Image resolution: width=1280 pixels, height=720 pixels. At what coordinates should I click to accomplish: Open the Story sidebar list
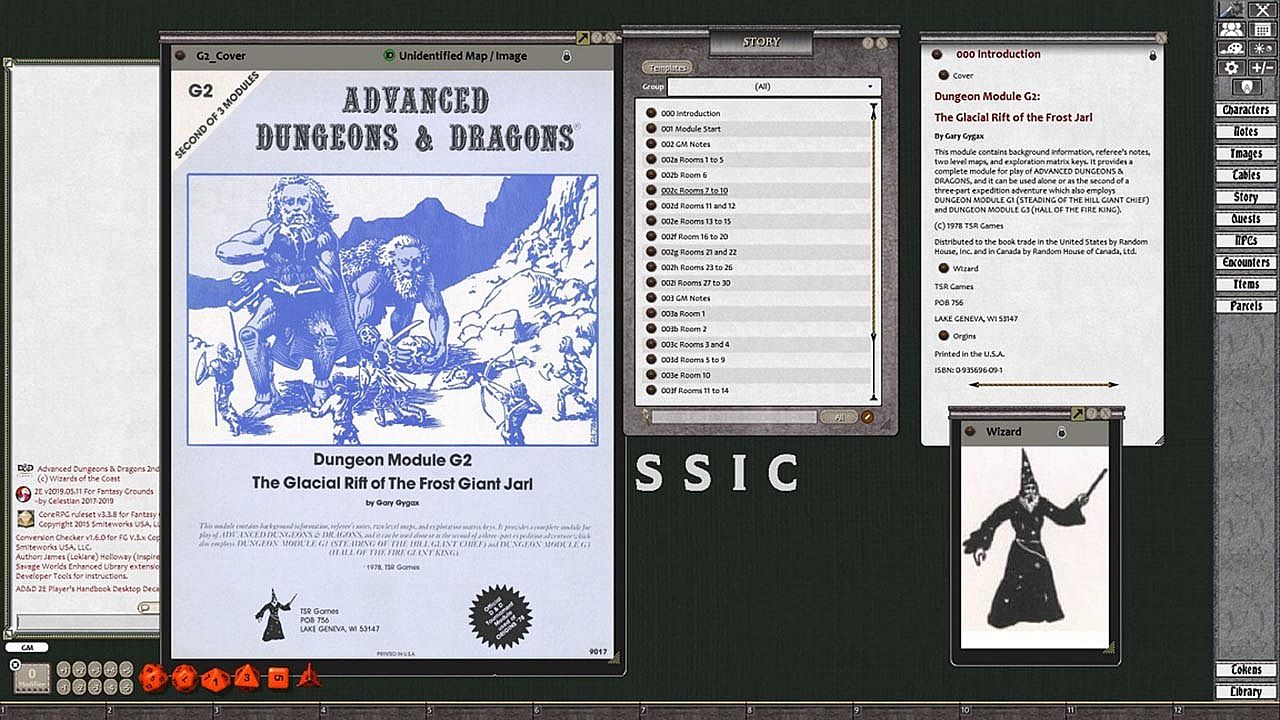1245,198
